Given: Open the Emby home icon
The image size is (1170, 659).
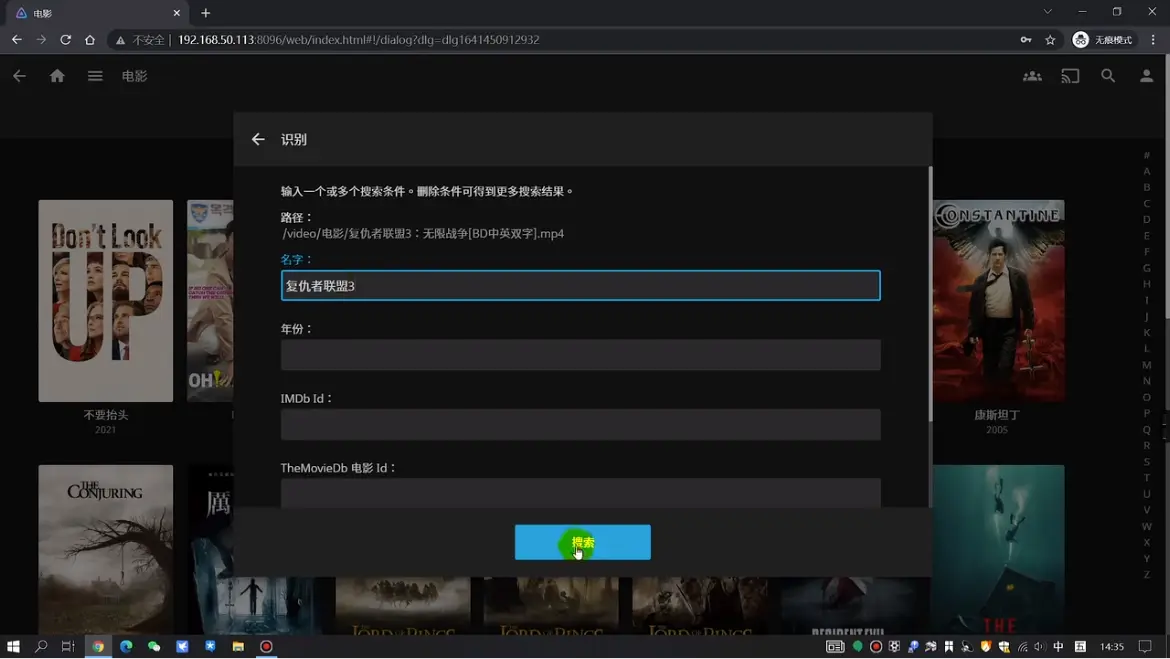Looking at the screenshot, I should click(57, 76).
